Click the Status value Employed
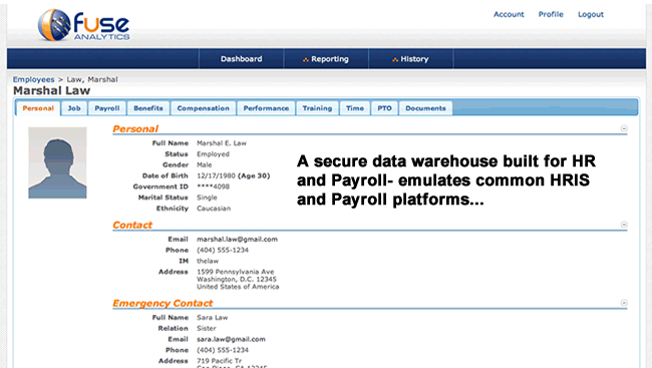Image resolution: width=652 pixels, height=368 pixels. (x=213, y=154)
